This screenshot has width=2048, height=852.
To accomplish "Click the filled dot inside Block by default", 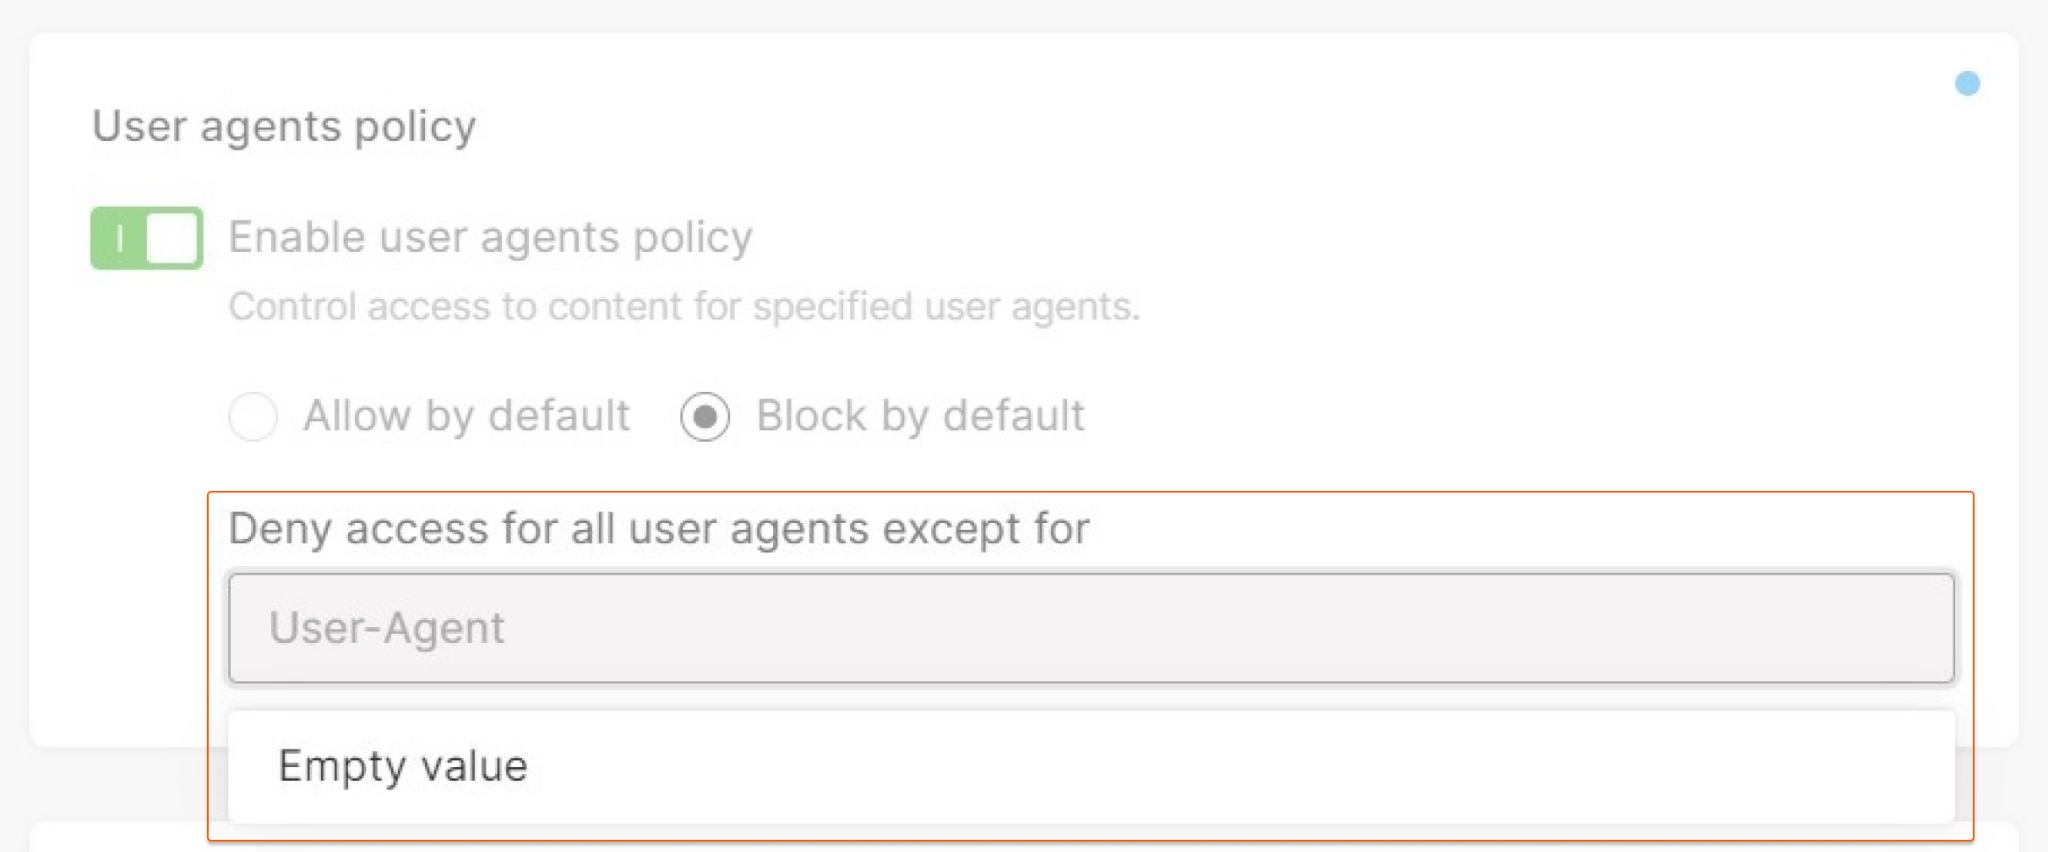I will (x=705, y=416).
